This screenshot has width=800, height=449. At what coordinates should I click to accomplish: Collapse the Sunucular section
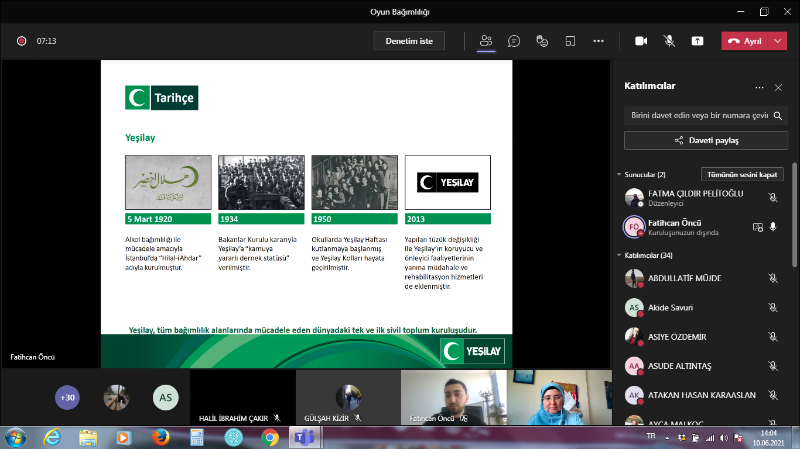click(x=619, y=174)
